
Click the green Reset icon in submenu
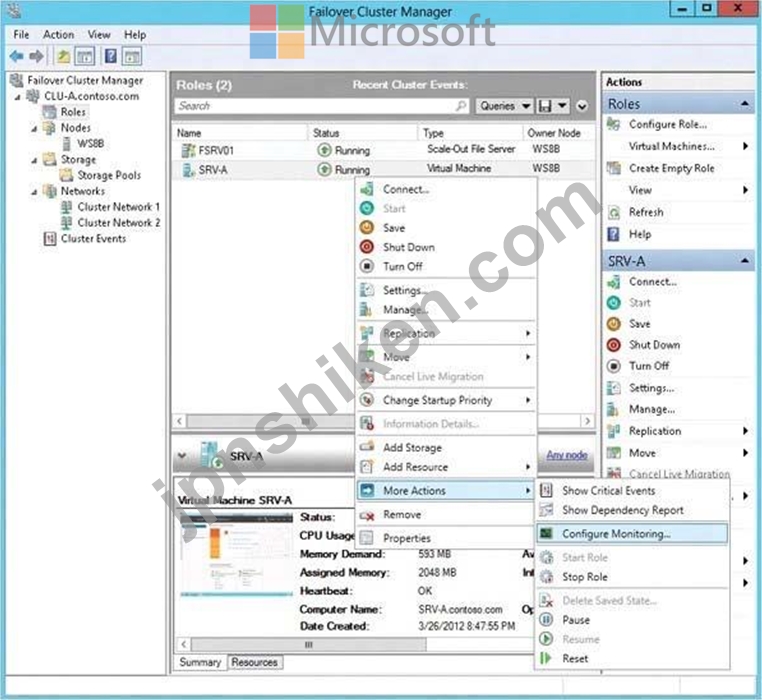(x=546, y=658)
